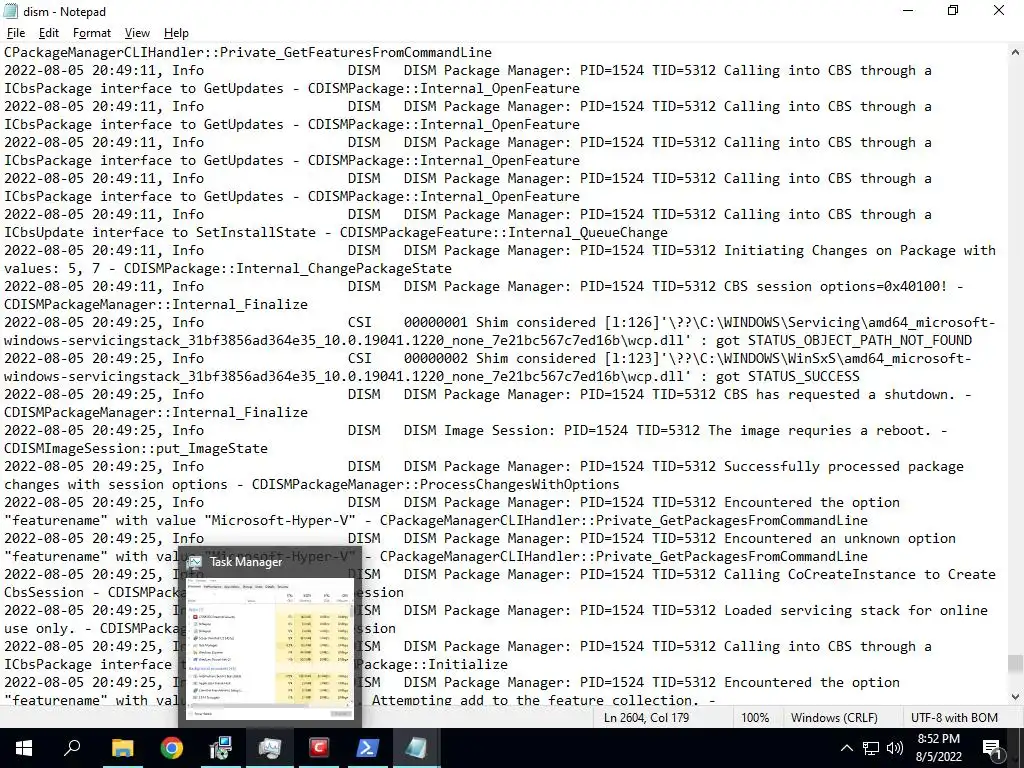Click the 100% zoom status entry
This screenshot has width=1024, height=768.
point(755,718)
